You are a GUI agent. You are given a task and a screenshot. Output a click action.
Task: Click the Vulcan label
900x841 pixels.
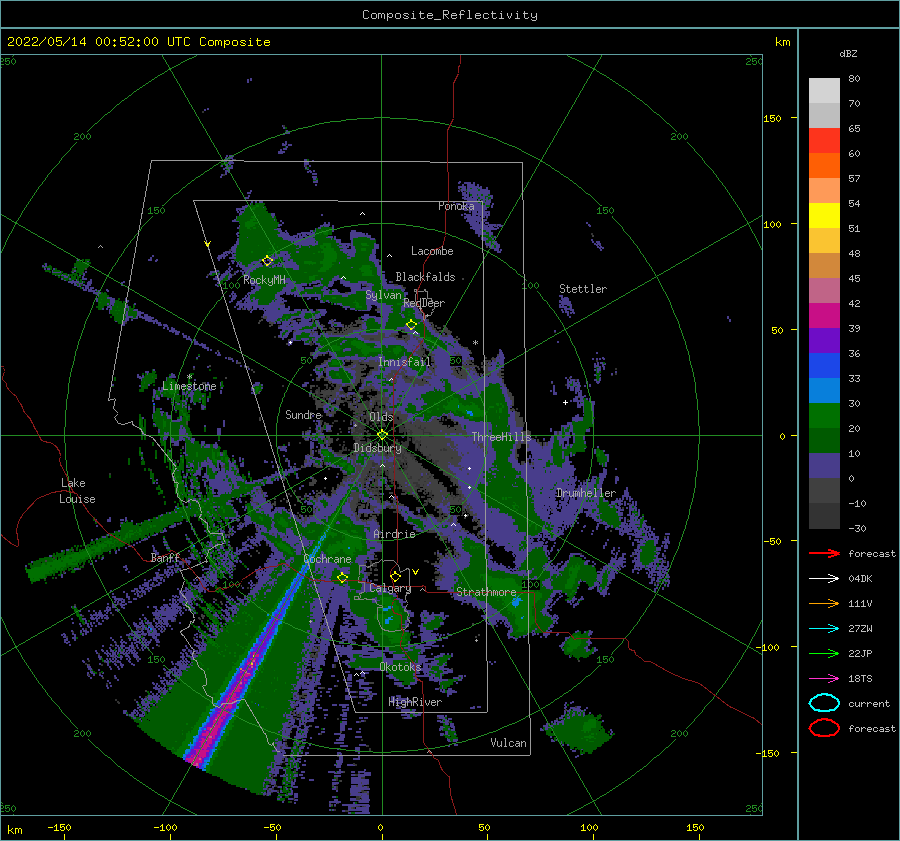tap(509, 743)
